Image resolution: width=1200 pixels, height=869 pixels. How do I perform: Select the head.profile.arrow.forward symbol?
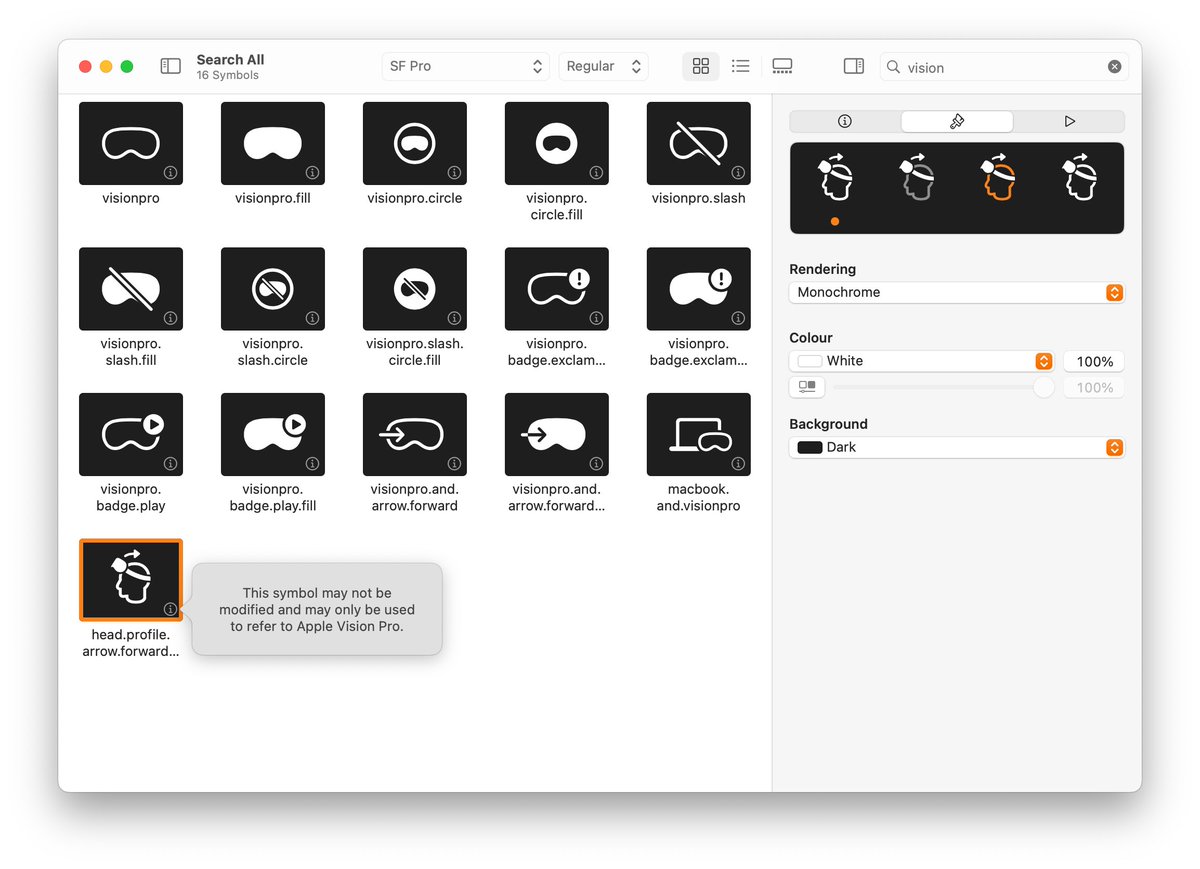click(x=131, y=580)
